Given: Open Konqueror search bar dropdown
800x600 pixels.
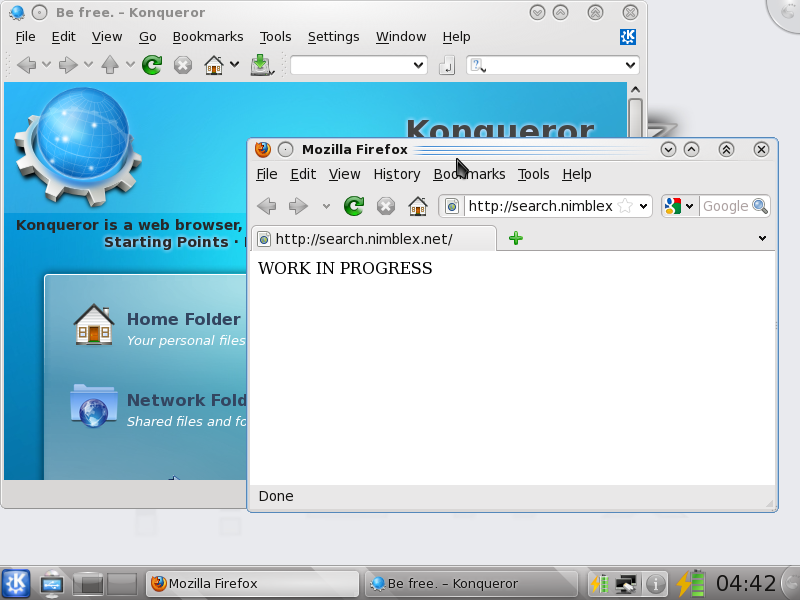Looking at the screenshot, I should click(x=630, y=65).
